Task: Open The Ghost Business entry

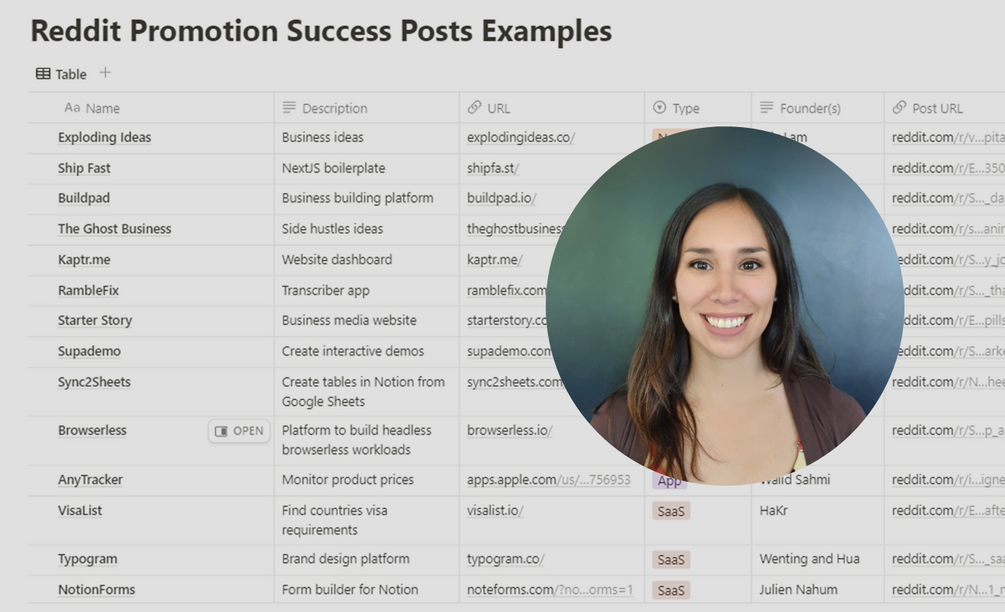Action: click(x=115, y=229)
